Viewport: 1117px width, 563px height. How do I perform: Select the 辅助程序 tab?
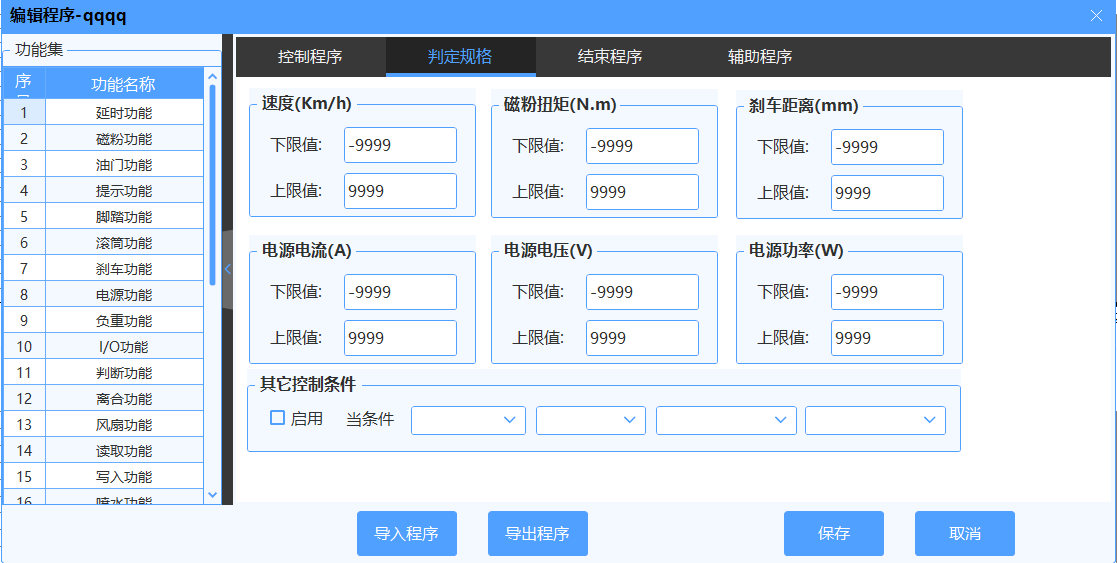tap(760, 57)
